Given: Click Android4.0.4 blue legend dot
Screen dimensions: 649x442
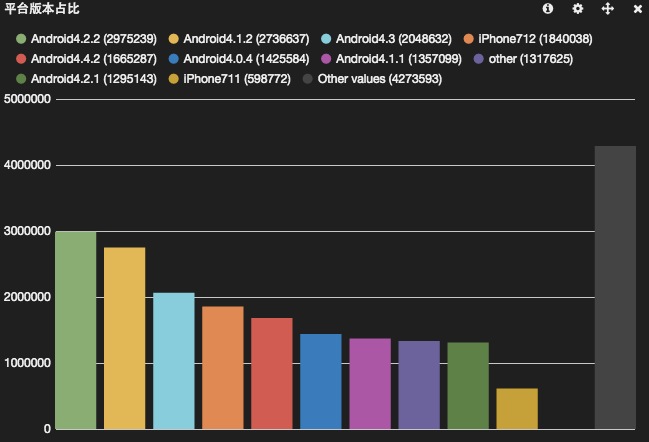Looking at the screenshot, I should point(174,59).
